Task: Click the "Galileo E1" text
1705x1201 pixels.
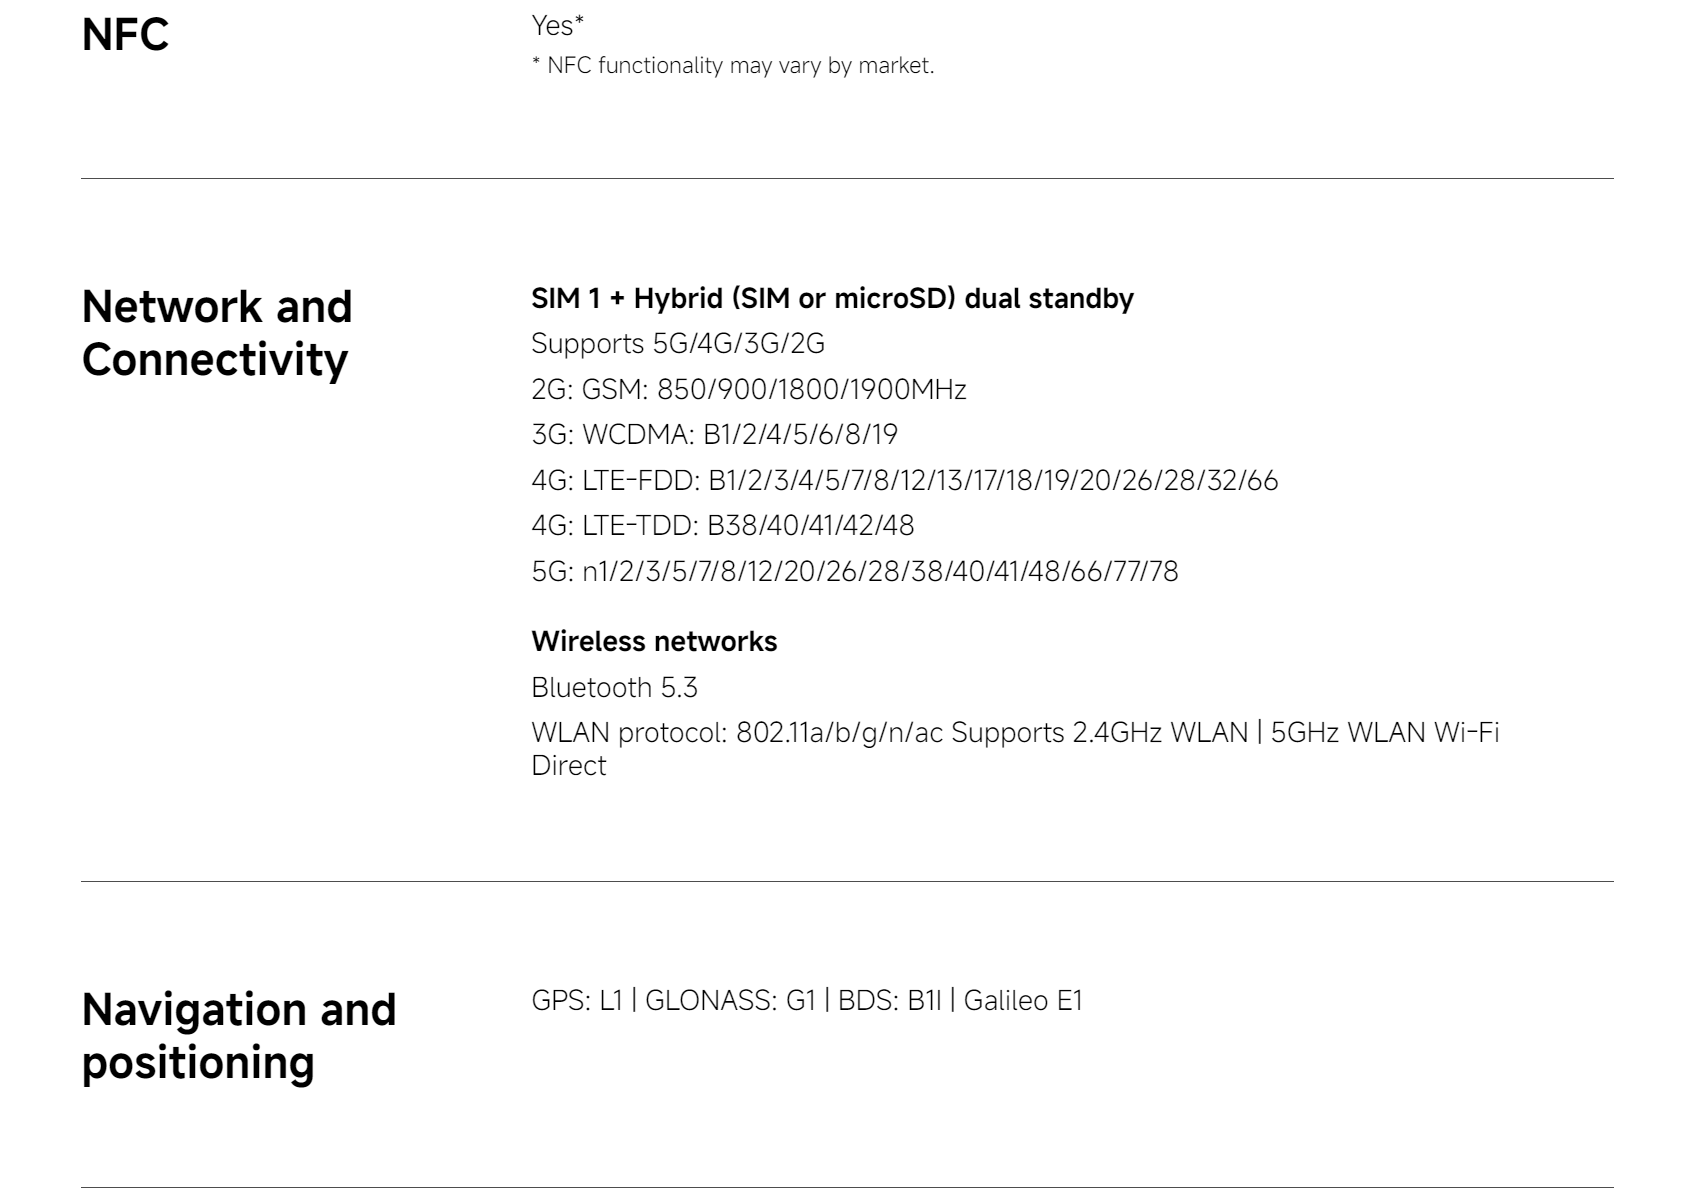Action: tap(1023, 1001)
